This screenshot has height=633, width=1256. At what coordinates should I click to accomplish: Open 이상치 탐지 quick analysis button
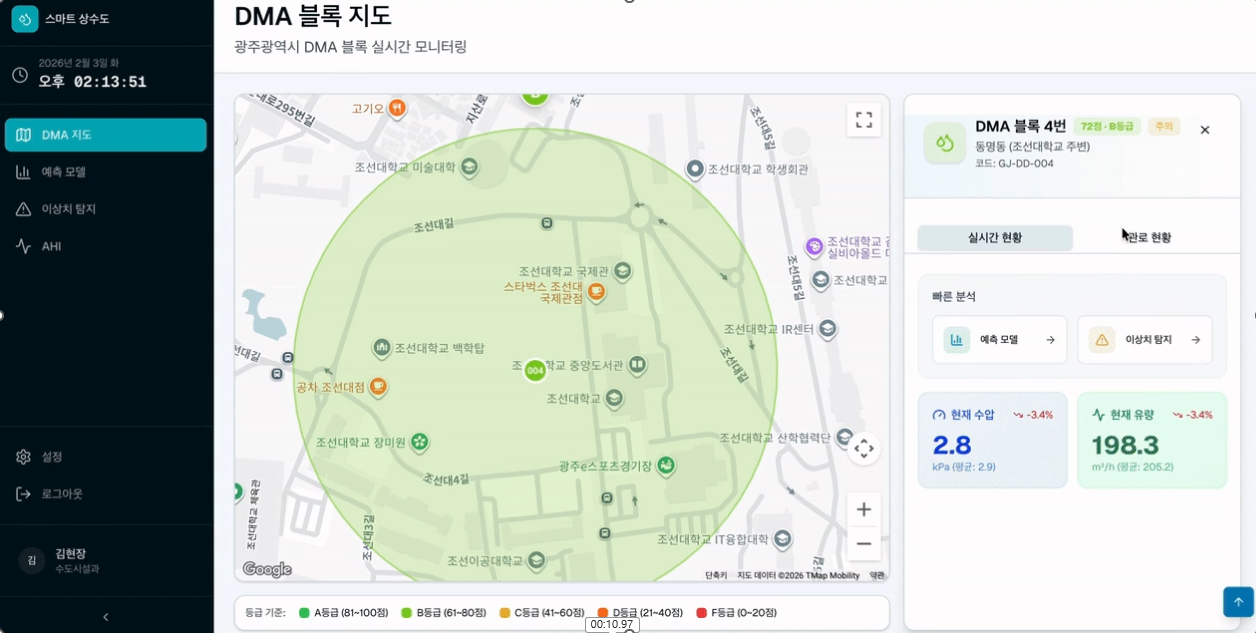(1145, 340)
